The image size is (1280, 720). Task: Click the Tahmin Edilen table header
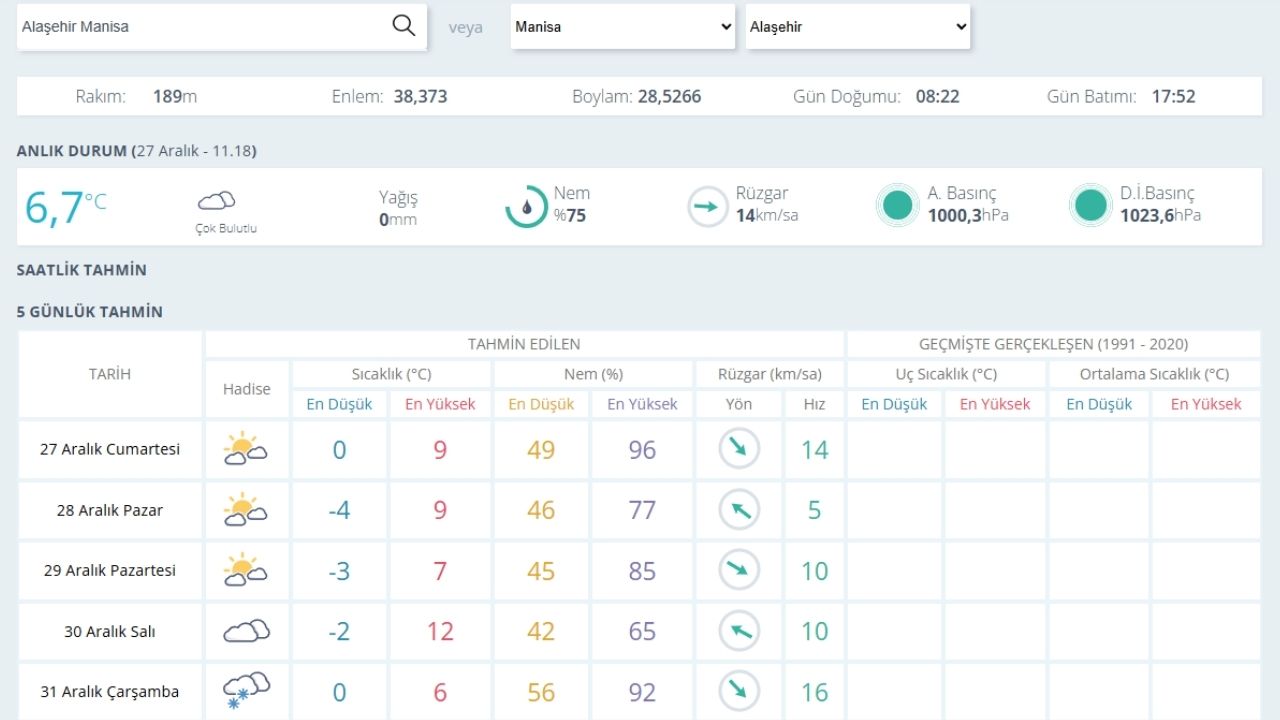[524, 344]
